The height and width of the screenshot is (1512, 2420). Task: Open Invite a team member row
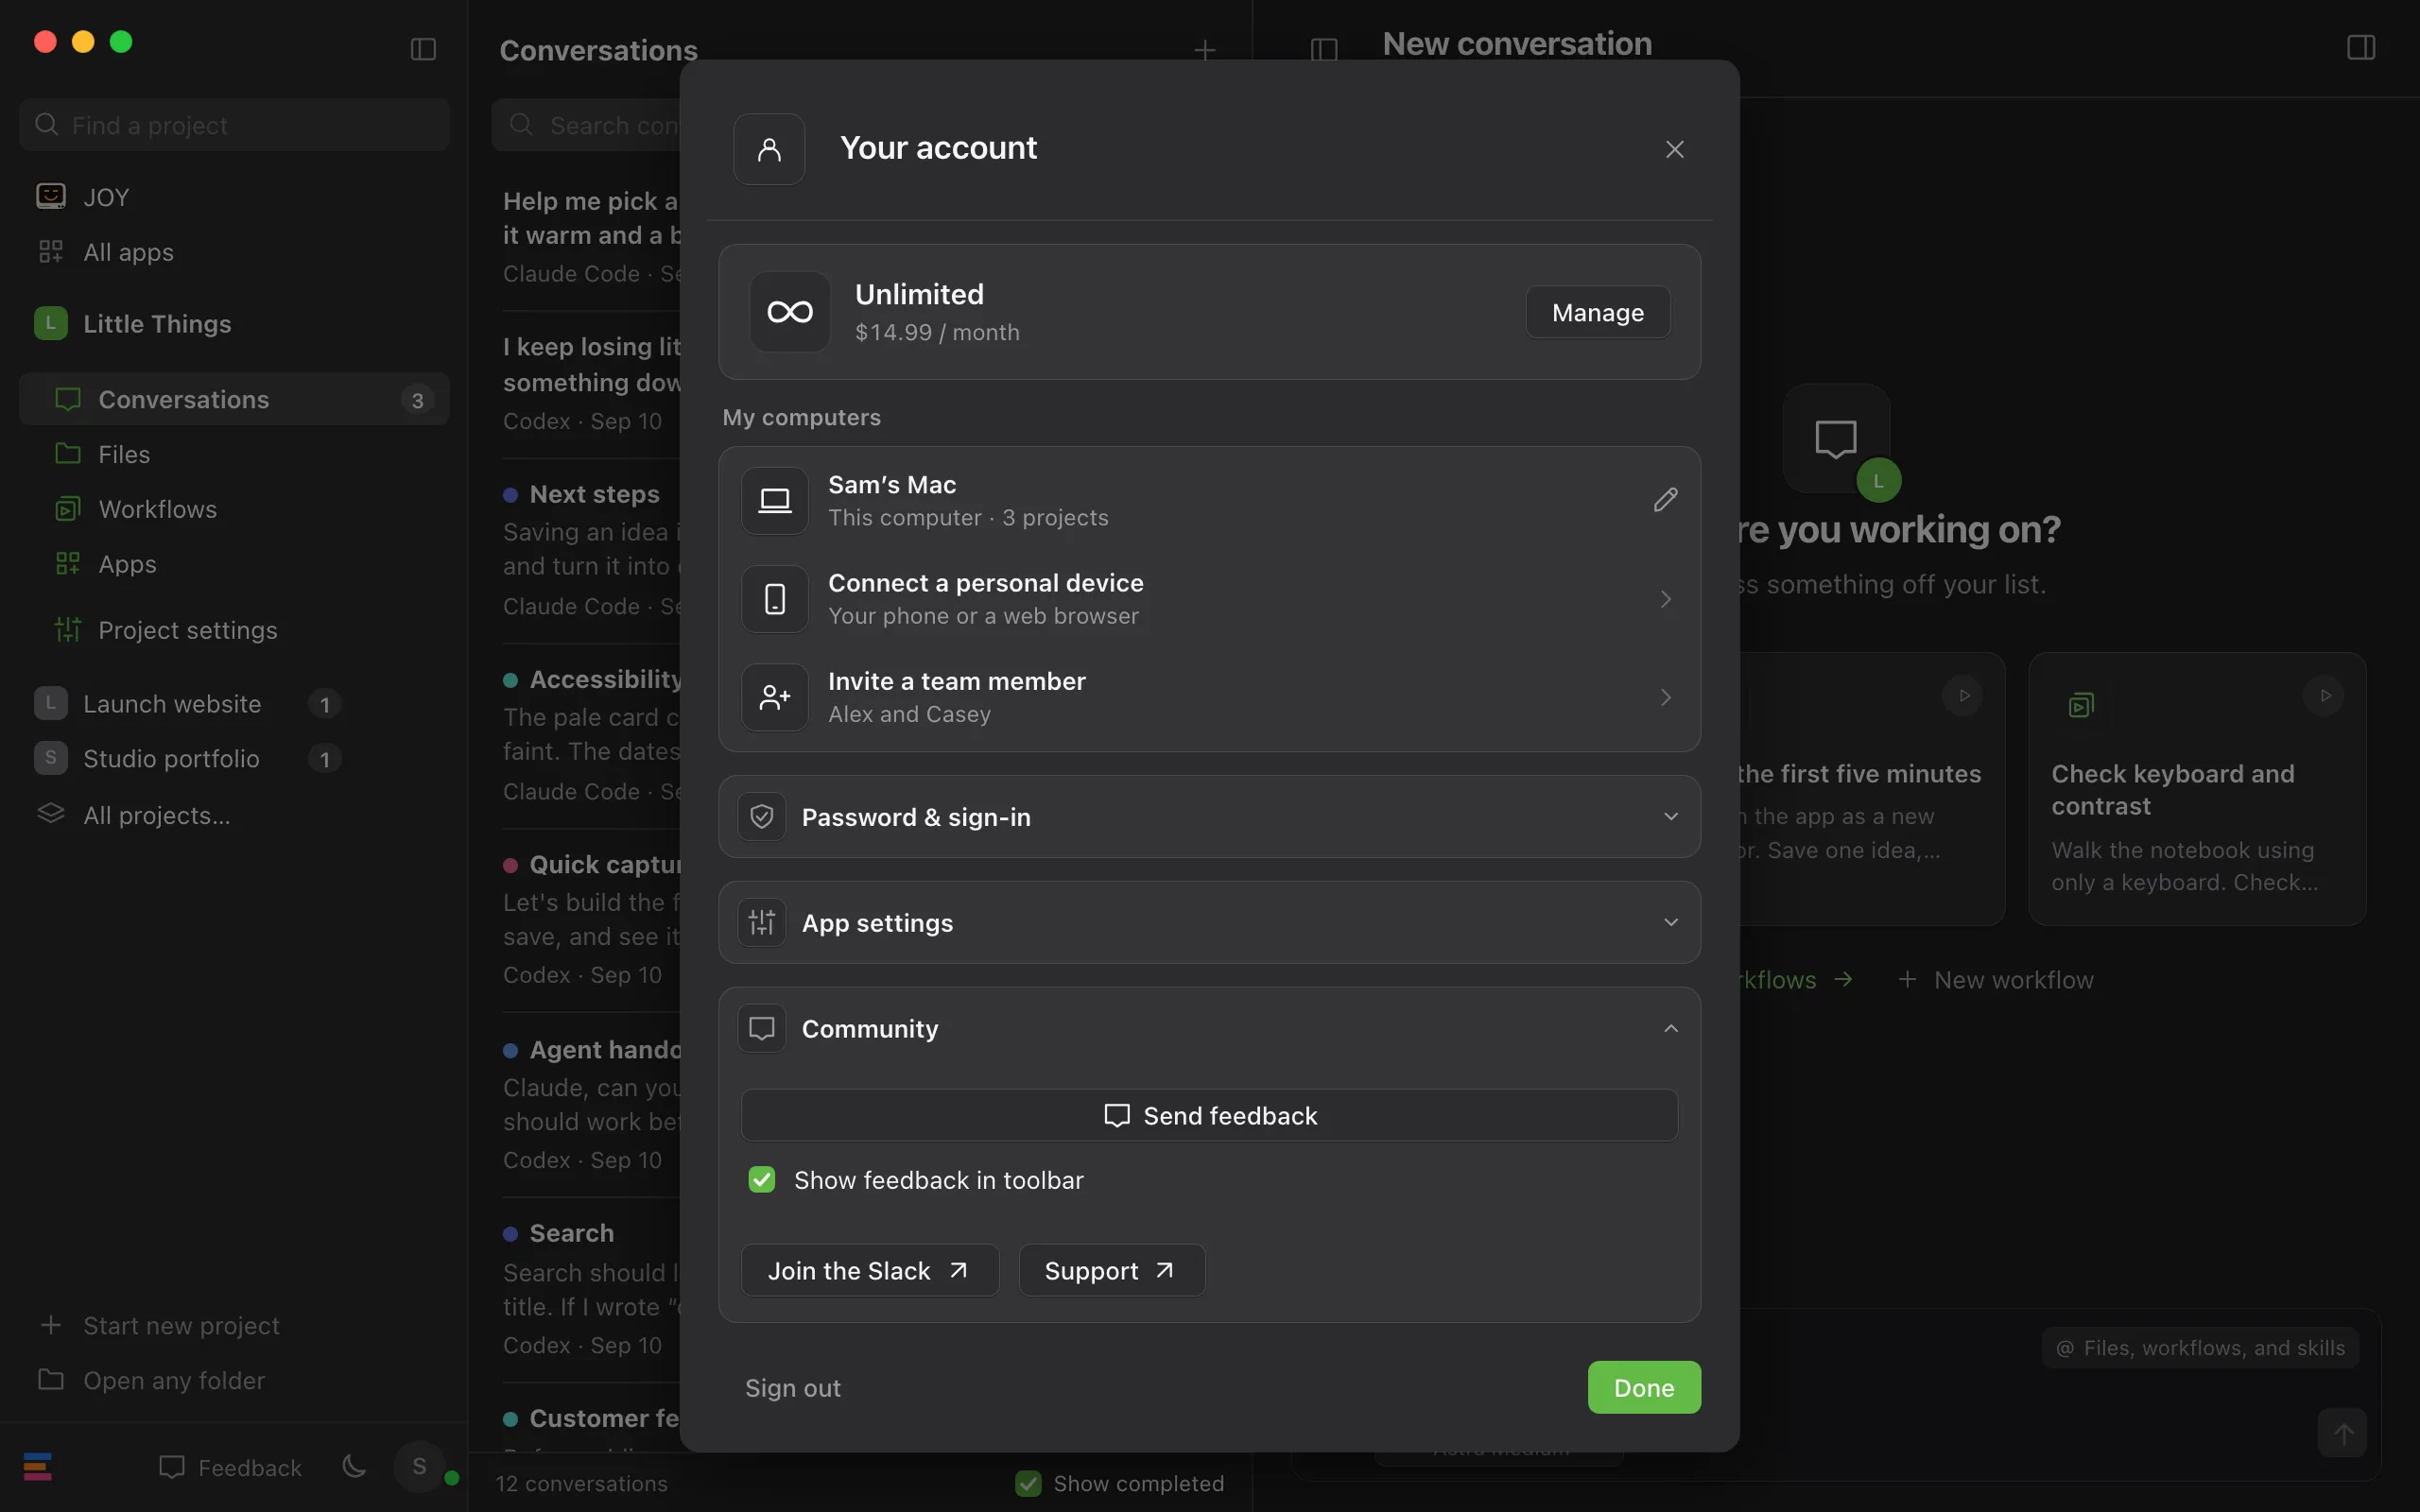(x=1209, y=697)
